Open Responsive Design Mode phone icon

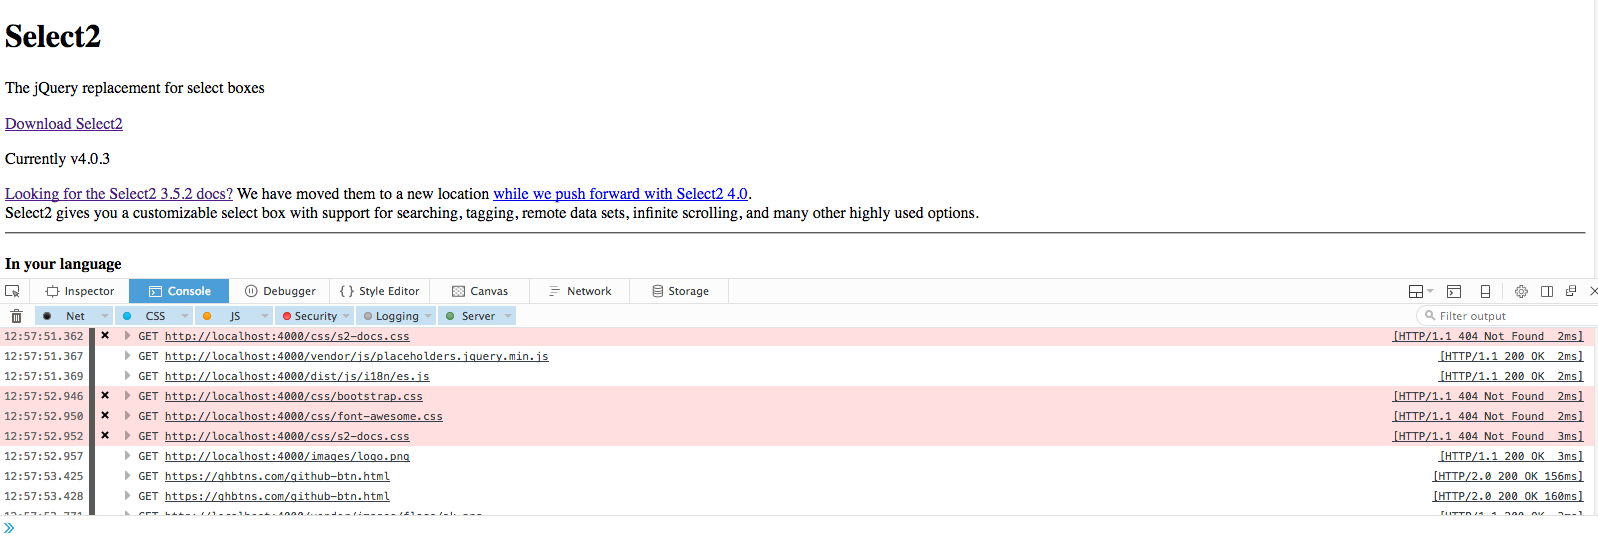1485,291
